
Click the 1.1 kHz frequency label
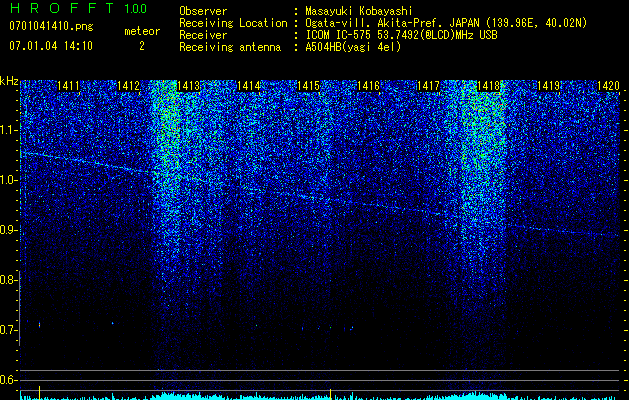[x=8, y=130]
